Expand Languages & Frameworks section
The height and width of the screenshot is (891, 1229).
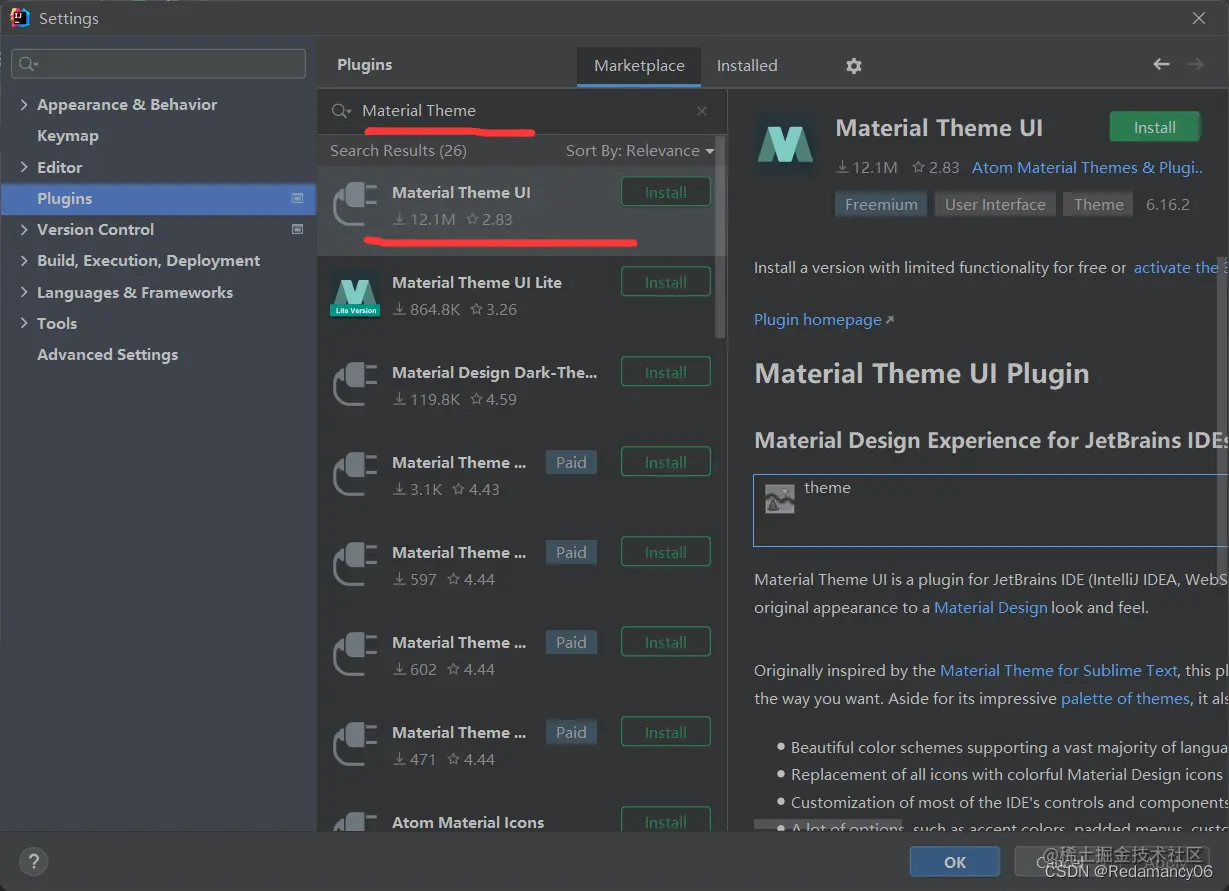[24, 292]
